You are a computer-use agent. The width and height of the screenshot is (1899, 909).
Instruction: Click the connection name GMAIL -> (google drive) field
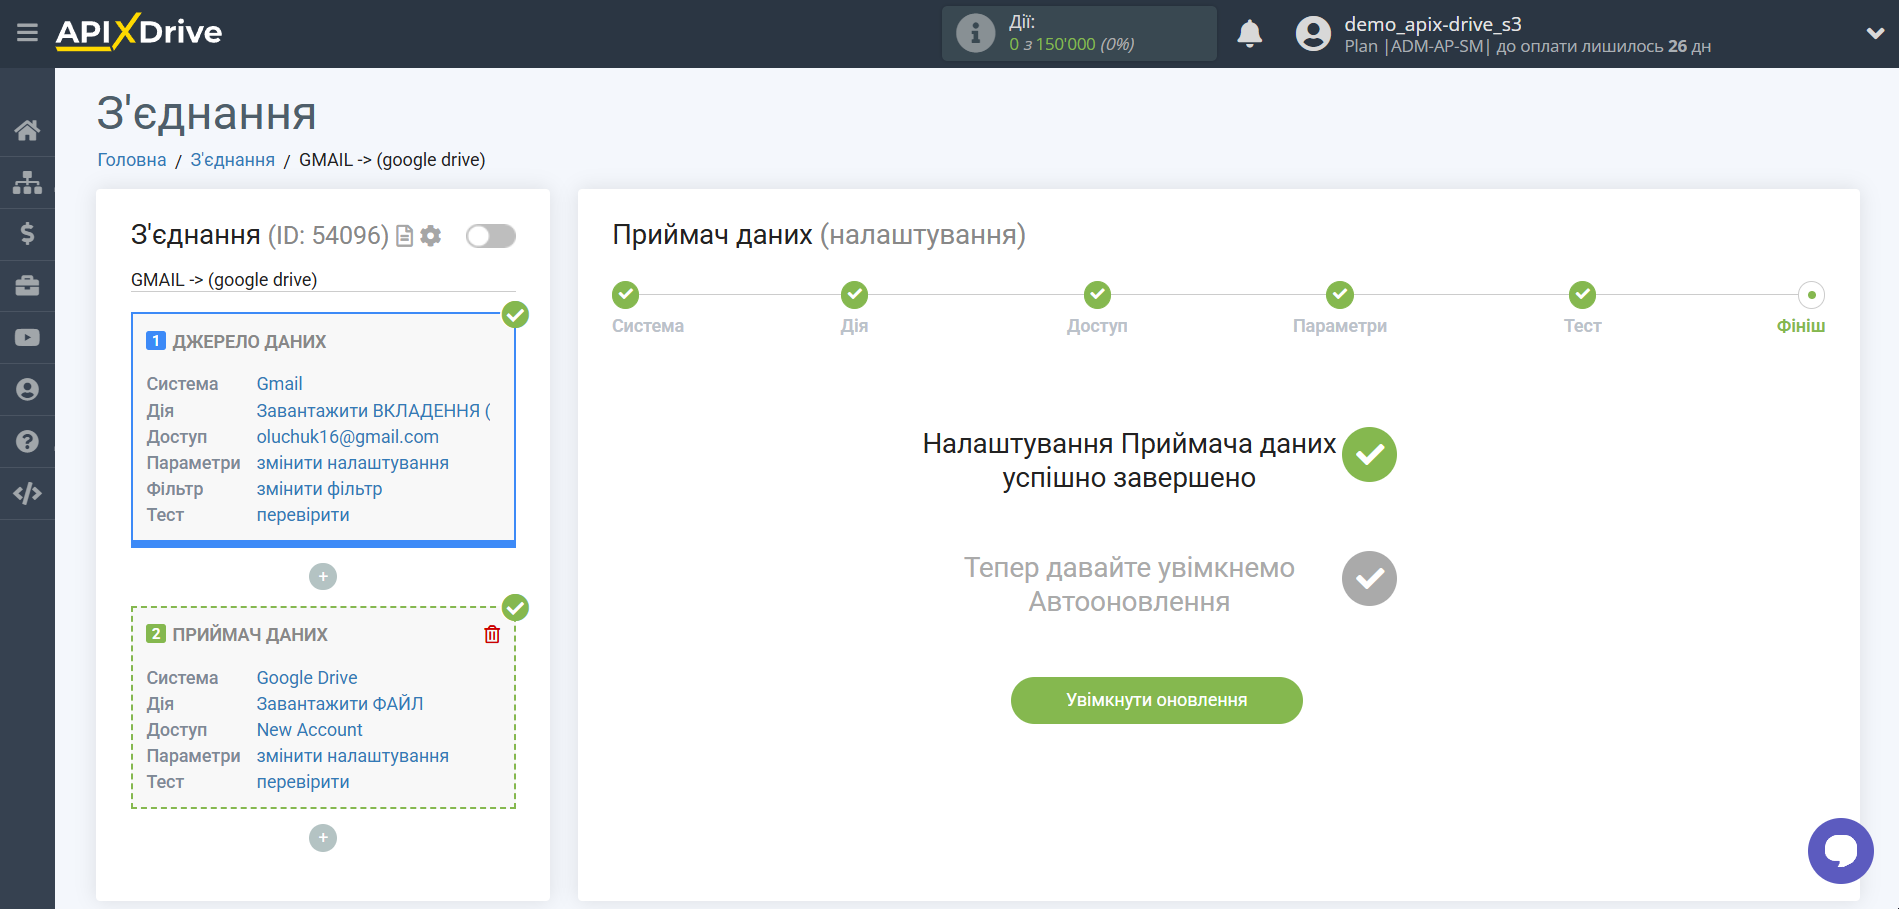[323, 280]
